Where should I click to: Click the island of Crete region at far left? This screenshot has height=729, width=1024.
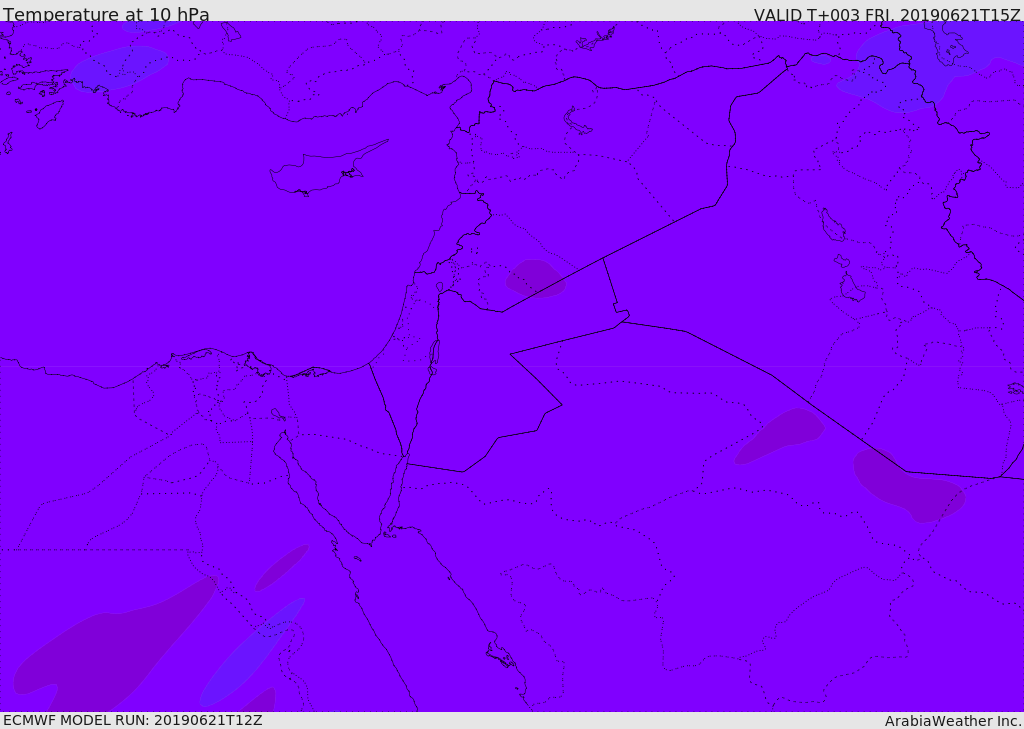click(x=7, y=142)
